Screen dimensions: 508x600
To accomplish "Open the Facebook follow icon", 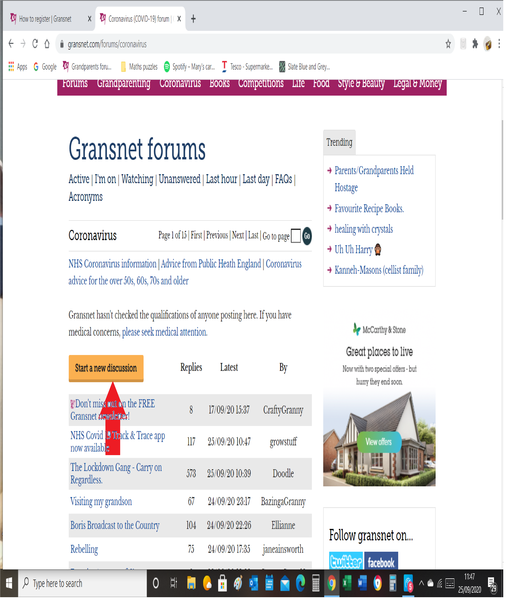I will click(x=381, y=561).
